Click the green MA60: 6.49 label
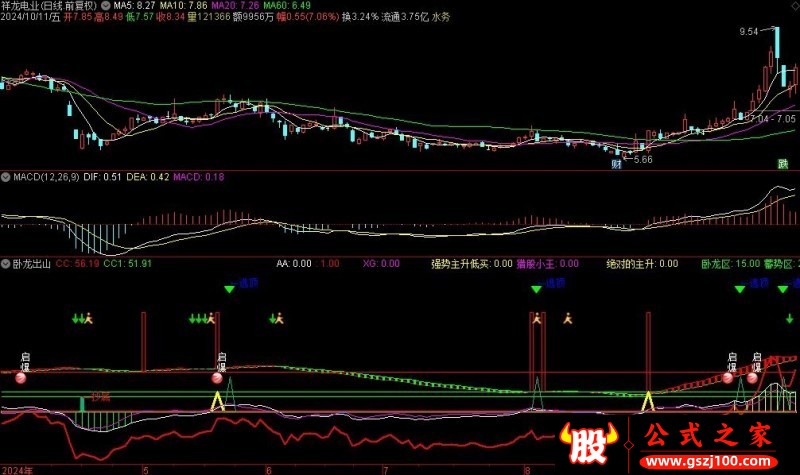The width and height of the screenshot is (800, 475). pyautogui.click(x=287, y=6)
